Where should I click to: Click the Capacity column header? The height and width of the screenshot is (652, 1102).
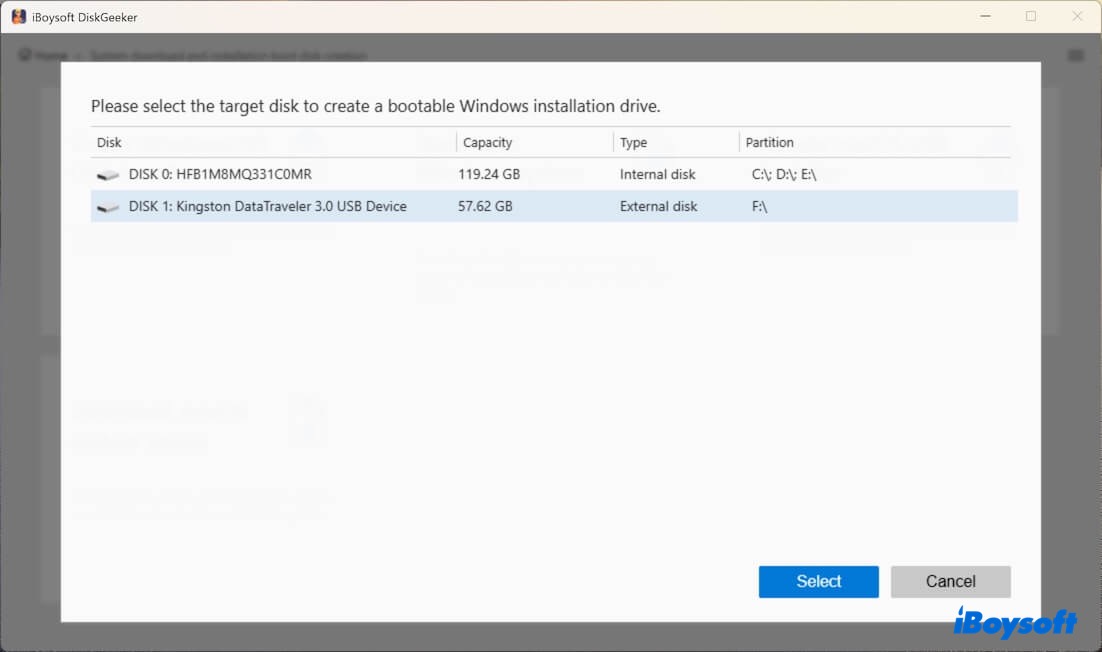(487, 143)
